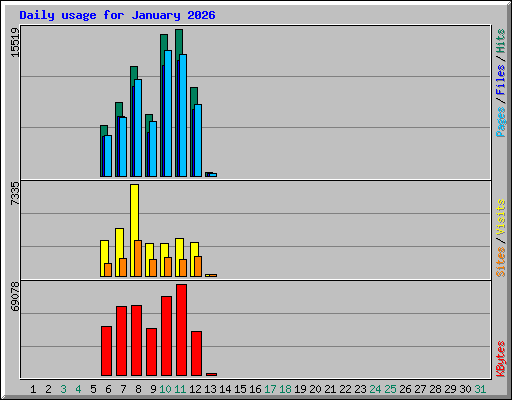
Task: Click day label 17 on the axis
Action: click(270, 389)
